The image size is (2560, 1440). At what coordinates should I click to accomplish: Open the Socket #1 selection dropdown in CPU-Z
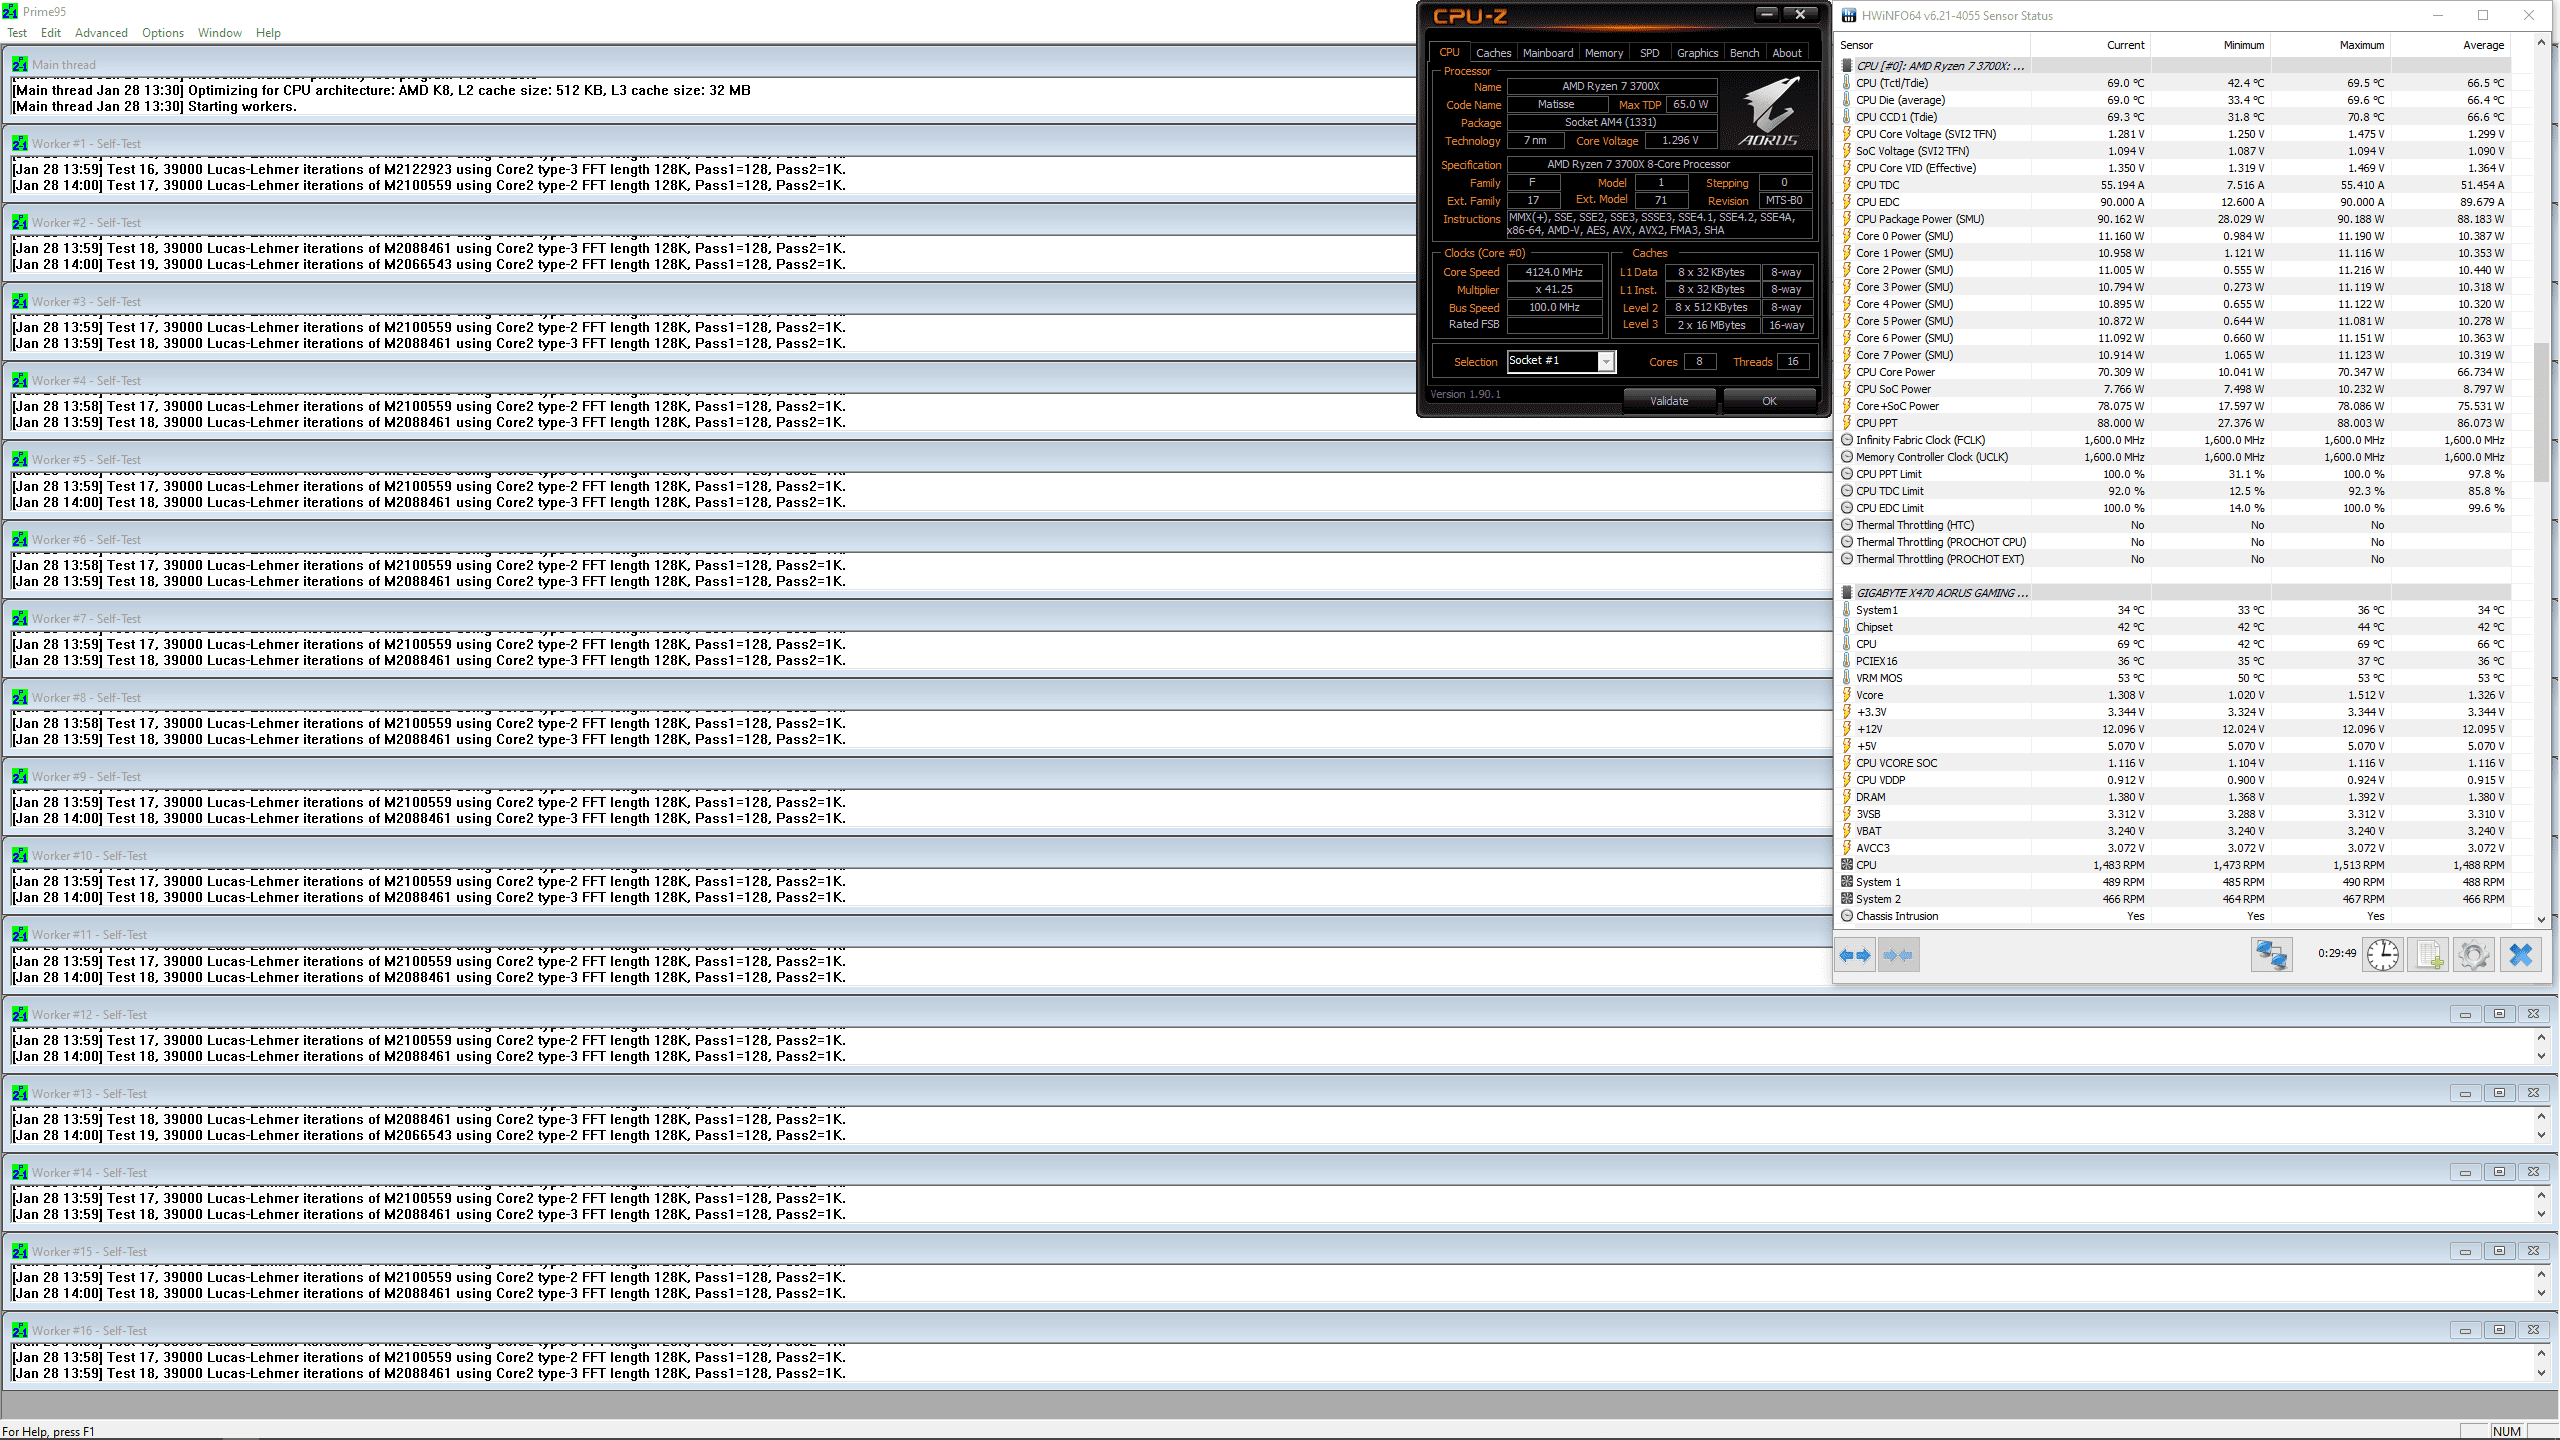tap(1606, 361)
